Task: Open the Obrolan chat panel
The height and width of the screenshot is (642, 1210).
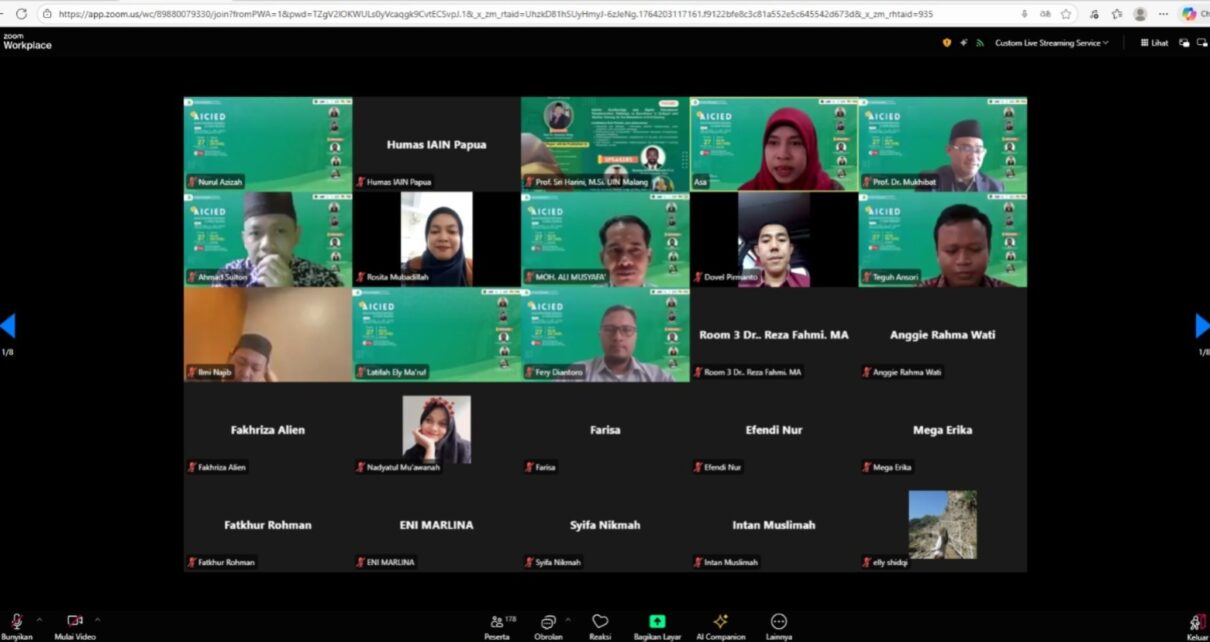Action: (x=548, y=622)
